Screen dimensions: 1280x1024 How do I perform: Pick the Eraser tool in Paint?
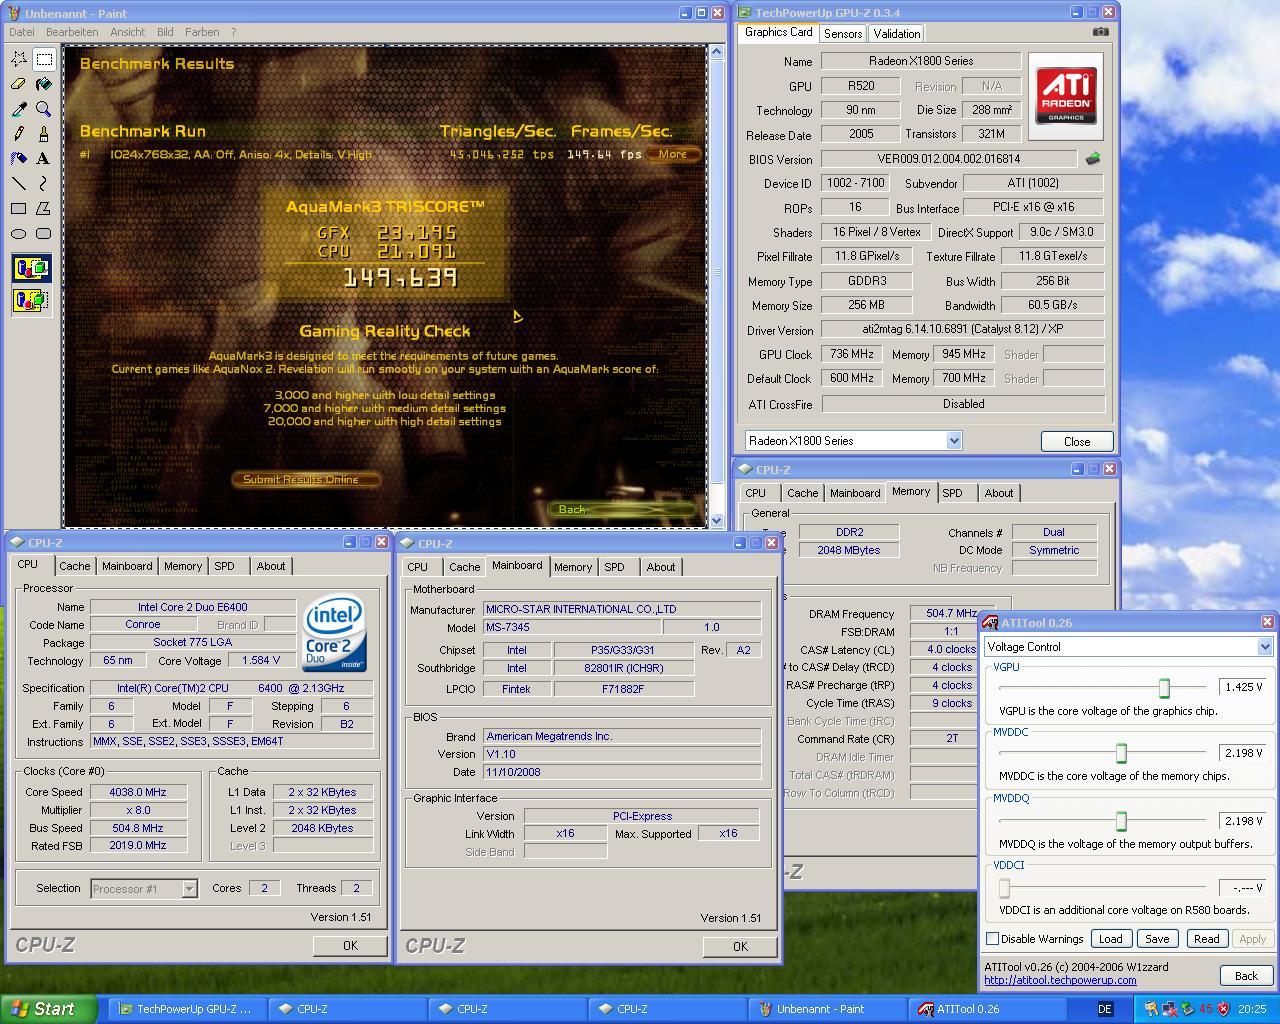point(19,84)
